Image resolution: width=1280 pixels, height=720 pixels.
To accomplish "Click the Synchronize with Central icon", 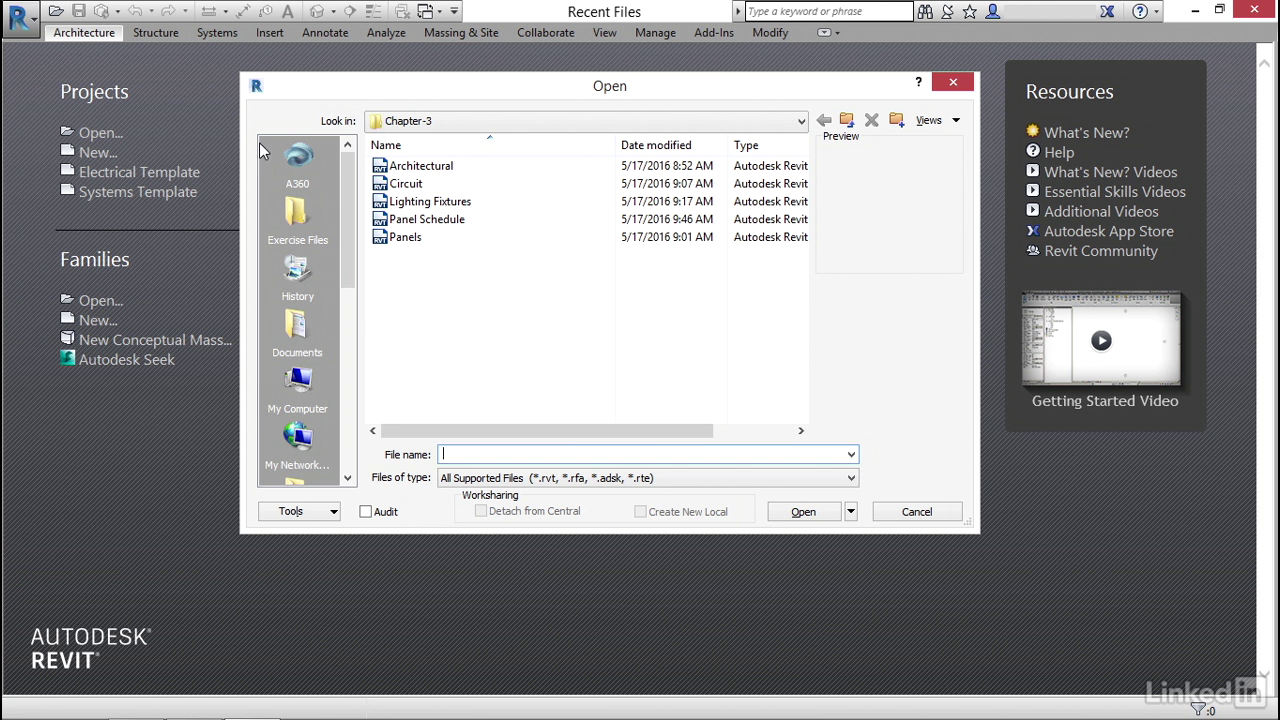I will (x=102, y=12).
